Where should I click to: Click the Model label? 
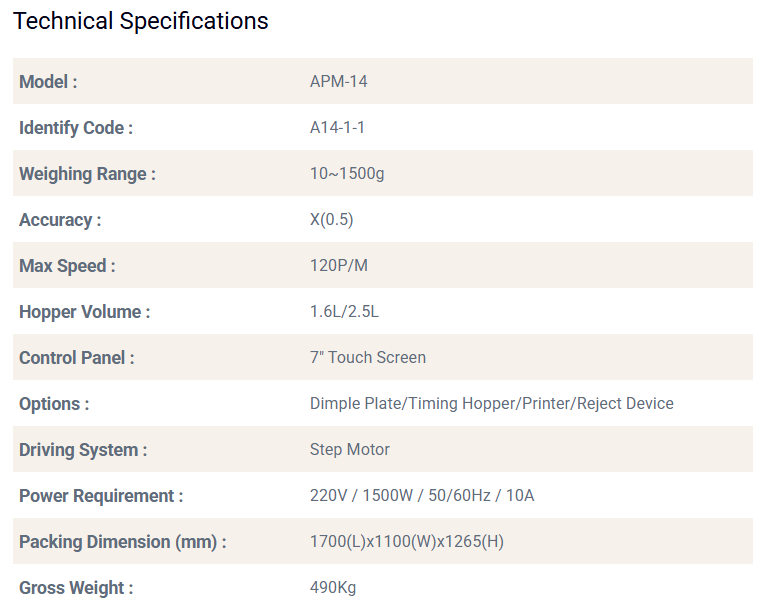click(48, 82)
